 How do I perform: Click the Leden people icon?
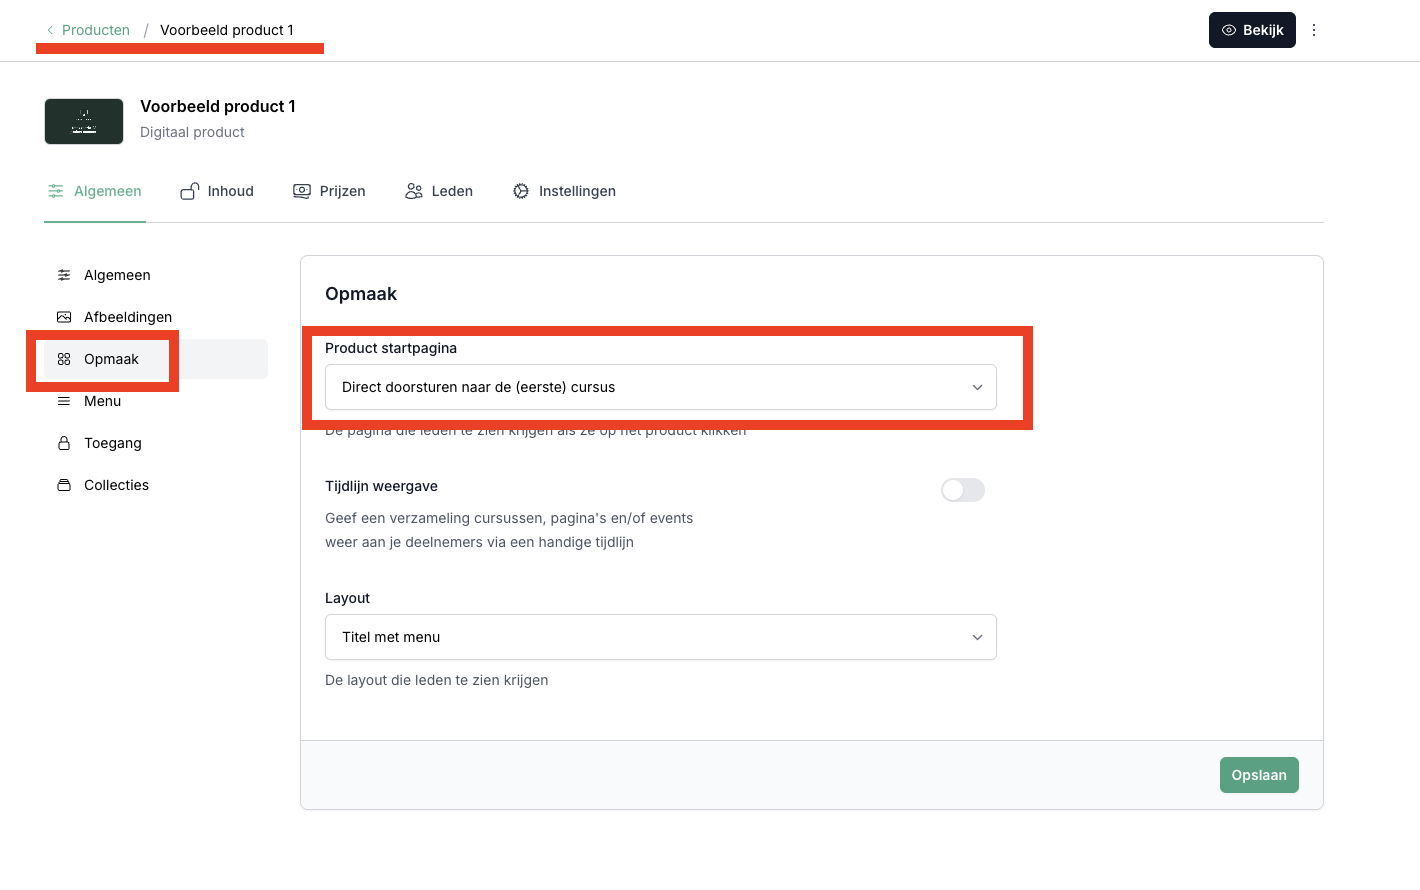tap(414, 191)
